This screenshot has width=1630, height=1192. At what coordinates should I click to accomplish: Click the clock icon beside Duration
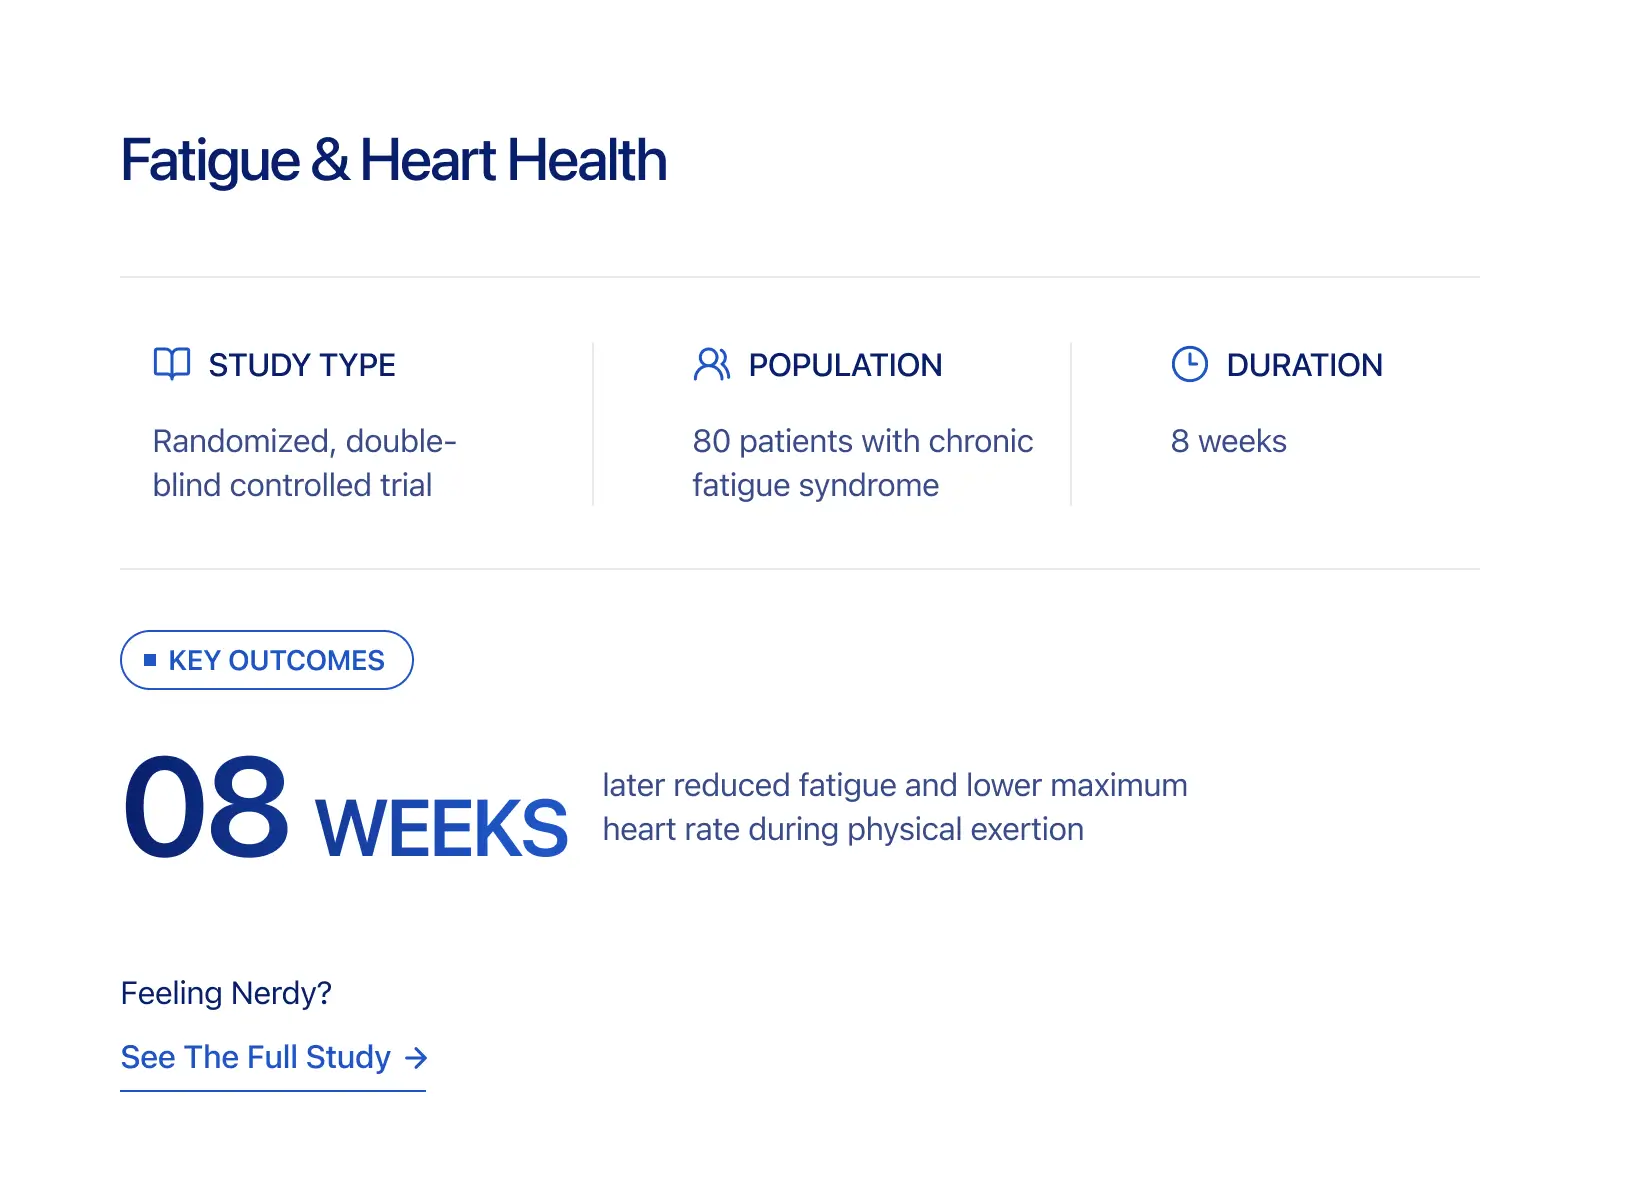pyautogui.click(x=1189, y=364)
